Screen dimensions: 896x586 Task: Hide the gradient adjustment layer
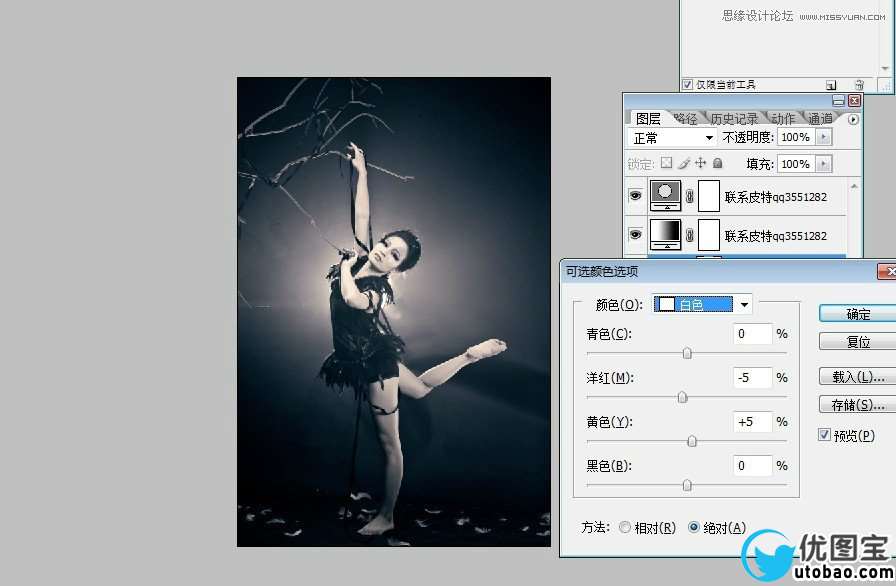tap(635, 235)
